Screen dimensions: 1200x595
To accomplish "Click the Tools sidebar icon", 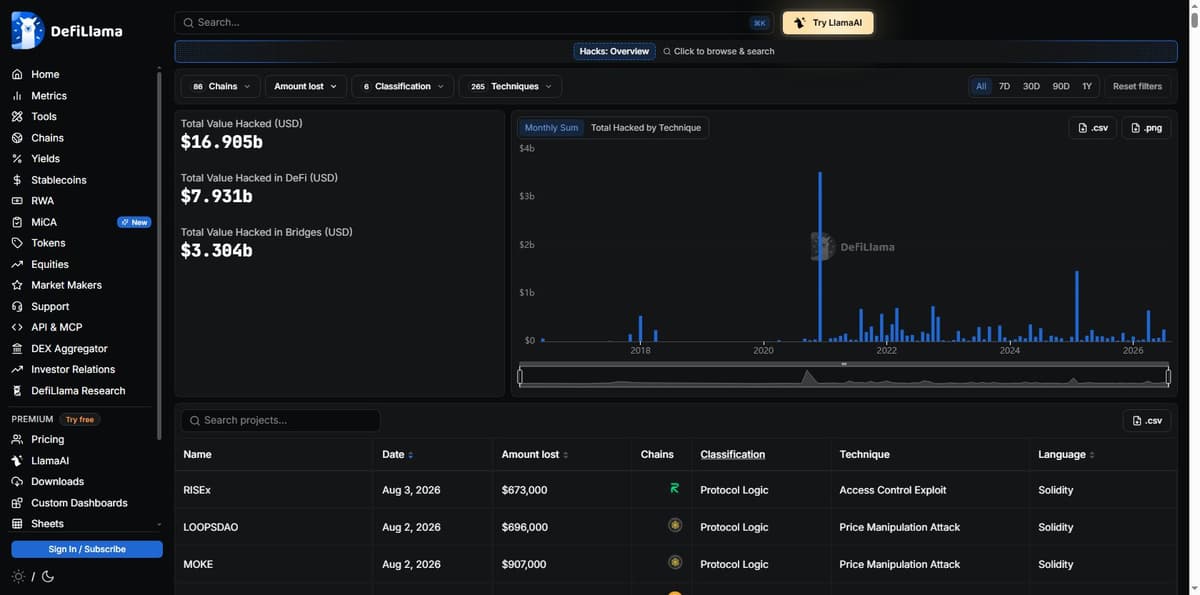I will [17, 117].
